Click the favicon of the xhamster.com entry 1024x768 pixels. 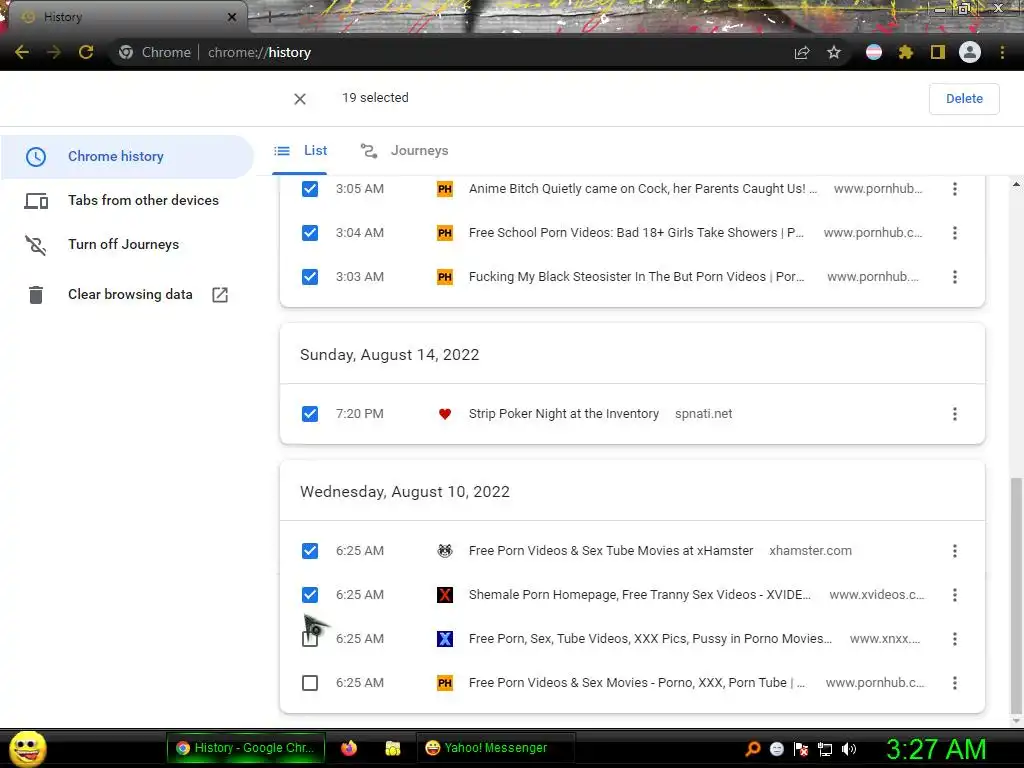(445, 551)
